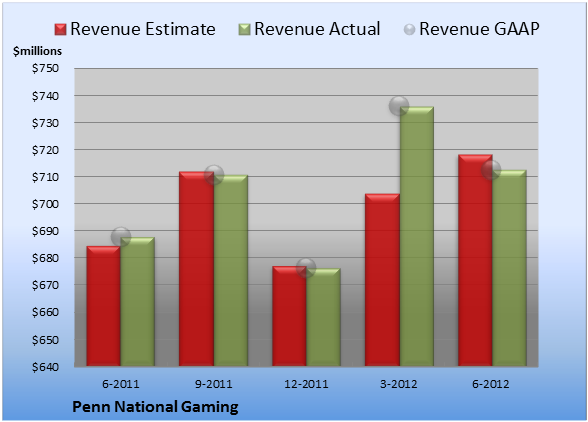Select the red estimate bar for 12-2011
This screenshot has height=422, width=588.
pyautogui.click(x=289, y=316)
